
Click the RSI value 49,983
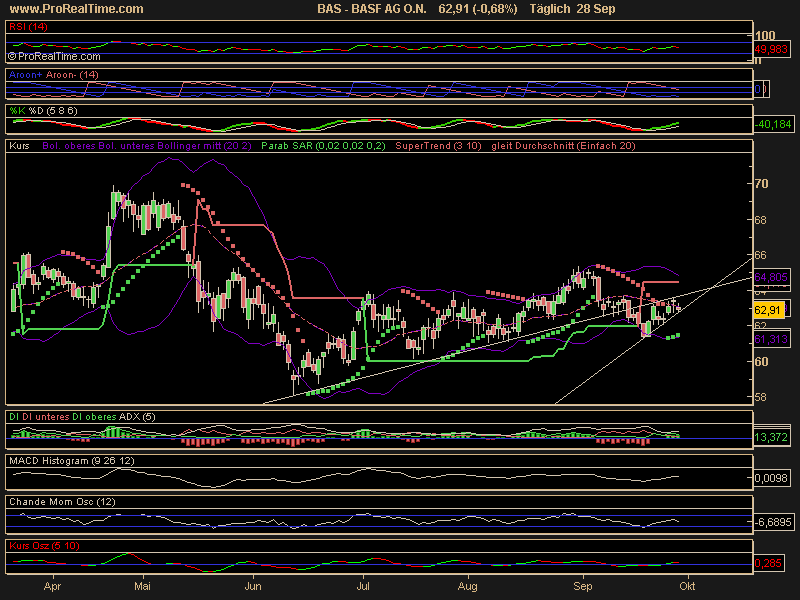[770, 49]
